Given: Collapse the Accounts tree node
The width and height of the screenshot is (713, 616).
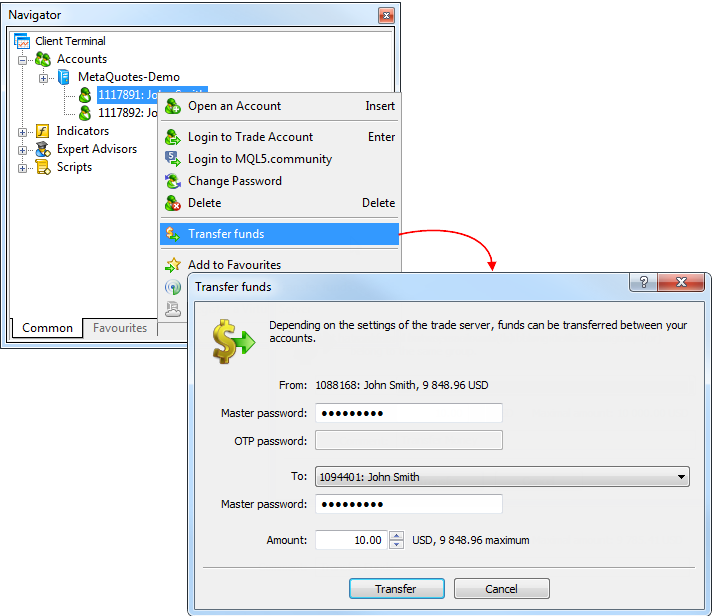Looking at the screenshot, I should pyautogui.click(x=22, y=60).
